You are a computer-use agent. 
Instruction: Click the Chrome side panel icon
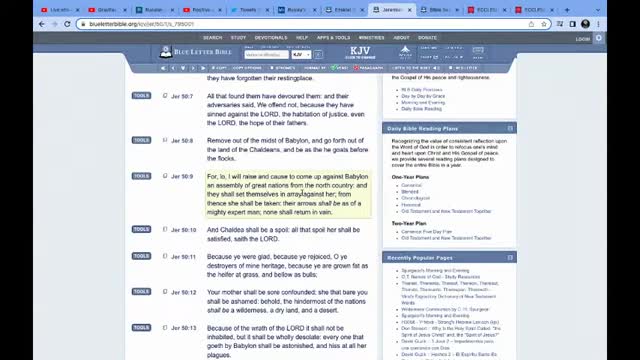[573, 24]
